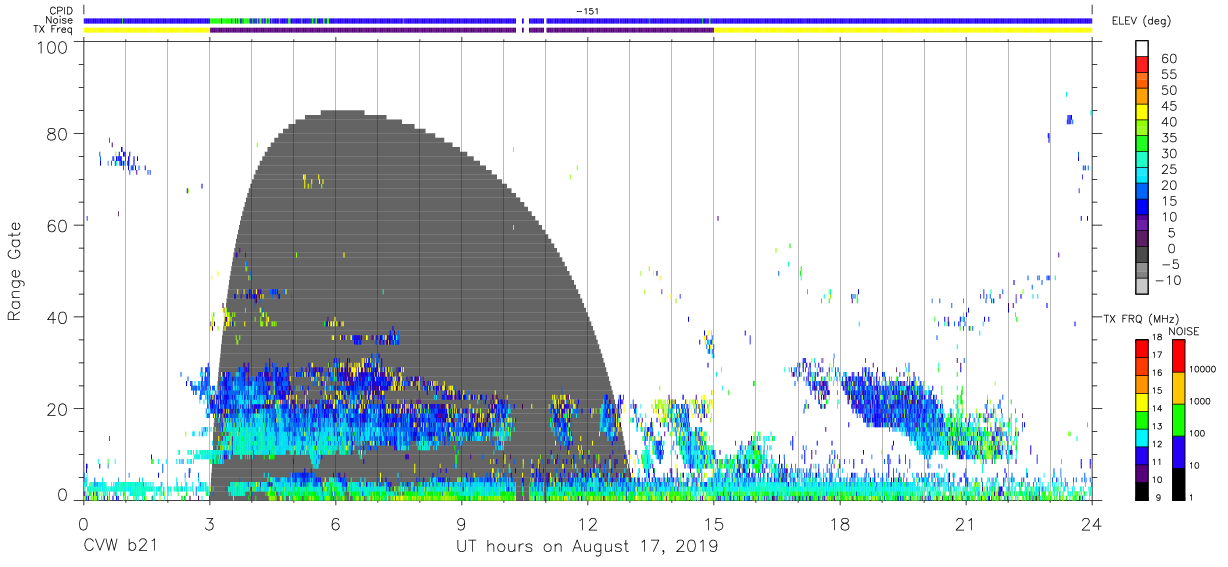Image resolution: width=1228 pixels, height=567 pixels.
Task: Click the '10000' label on the NOISE scale
Action: pyautogui.click(x=1202, y=370)
